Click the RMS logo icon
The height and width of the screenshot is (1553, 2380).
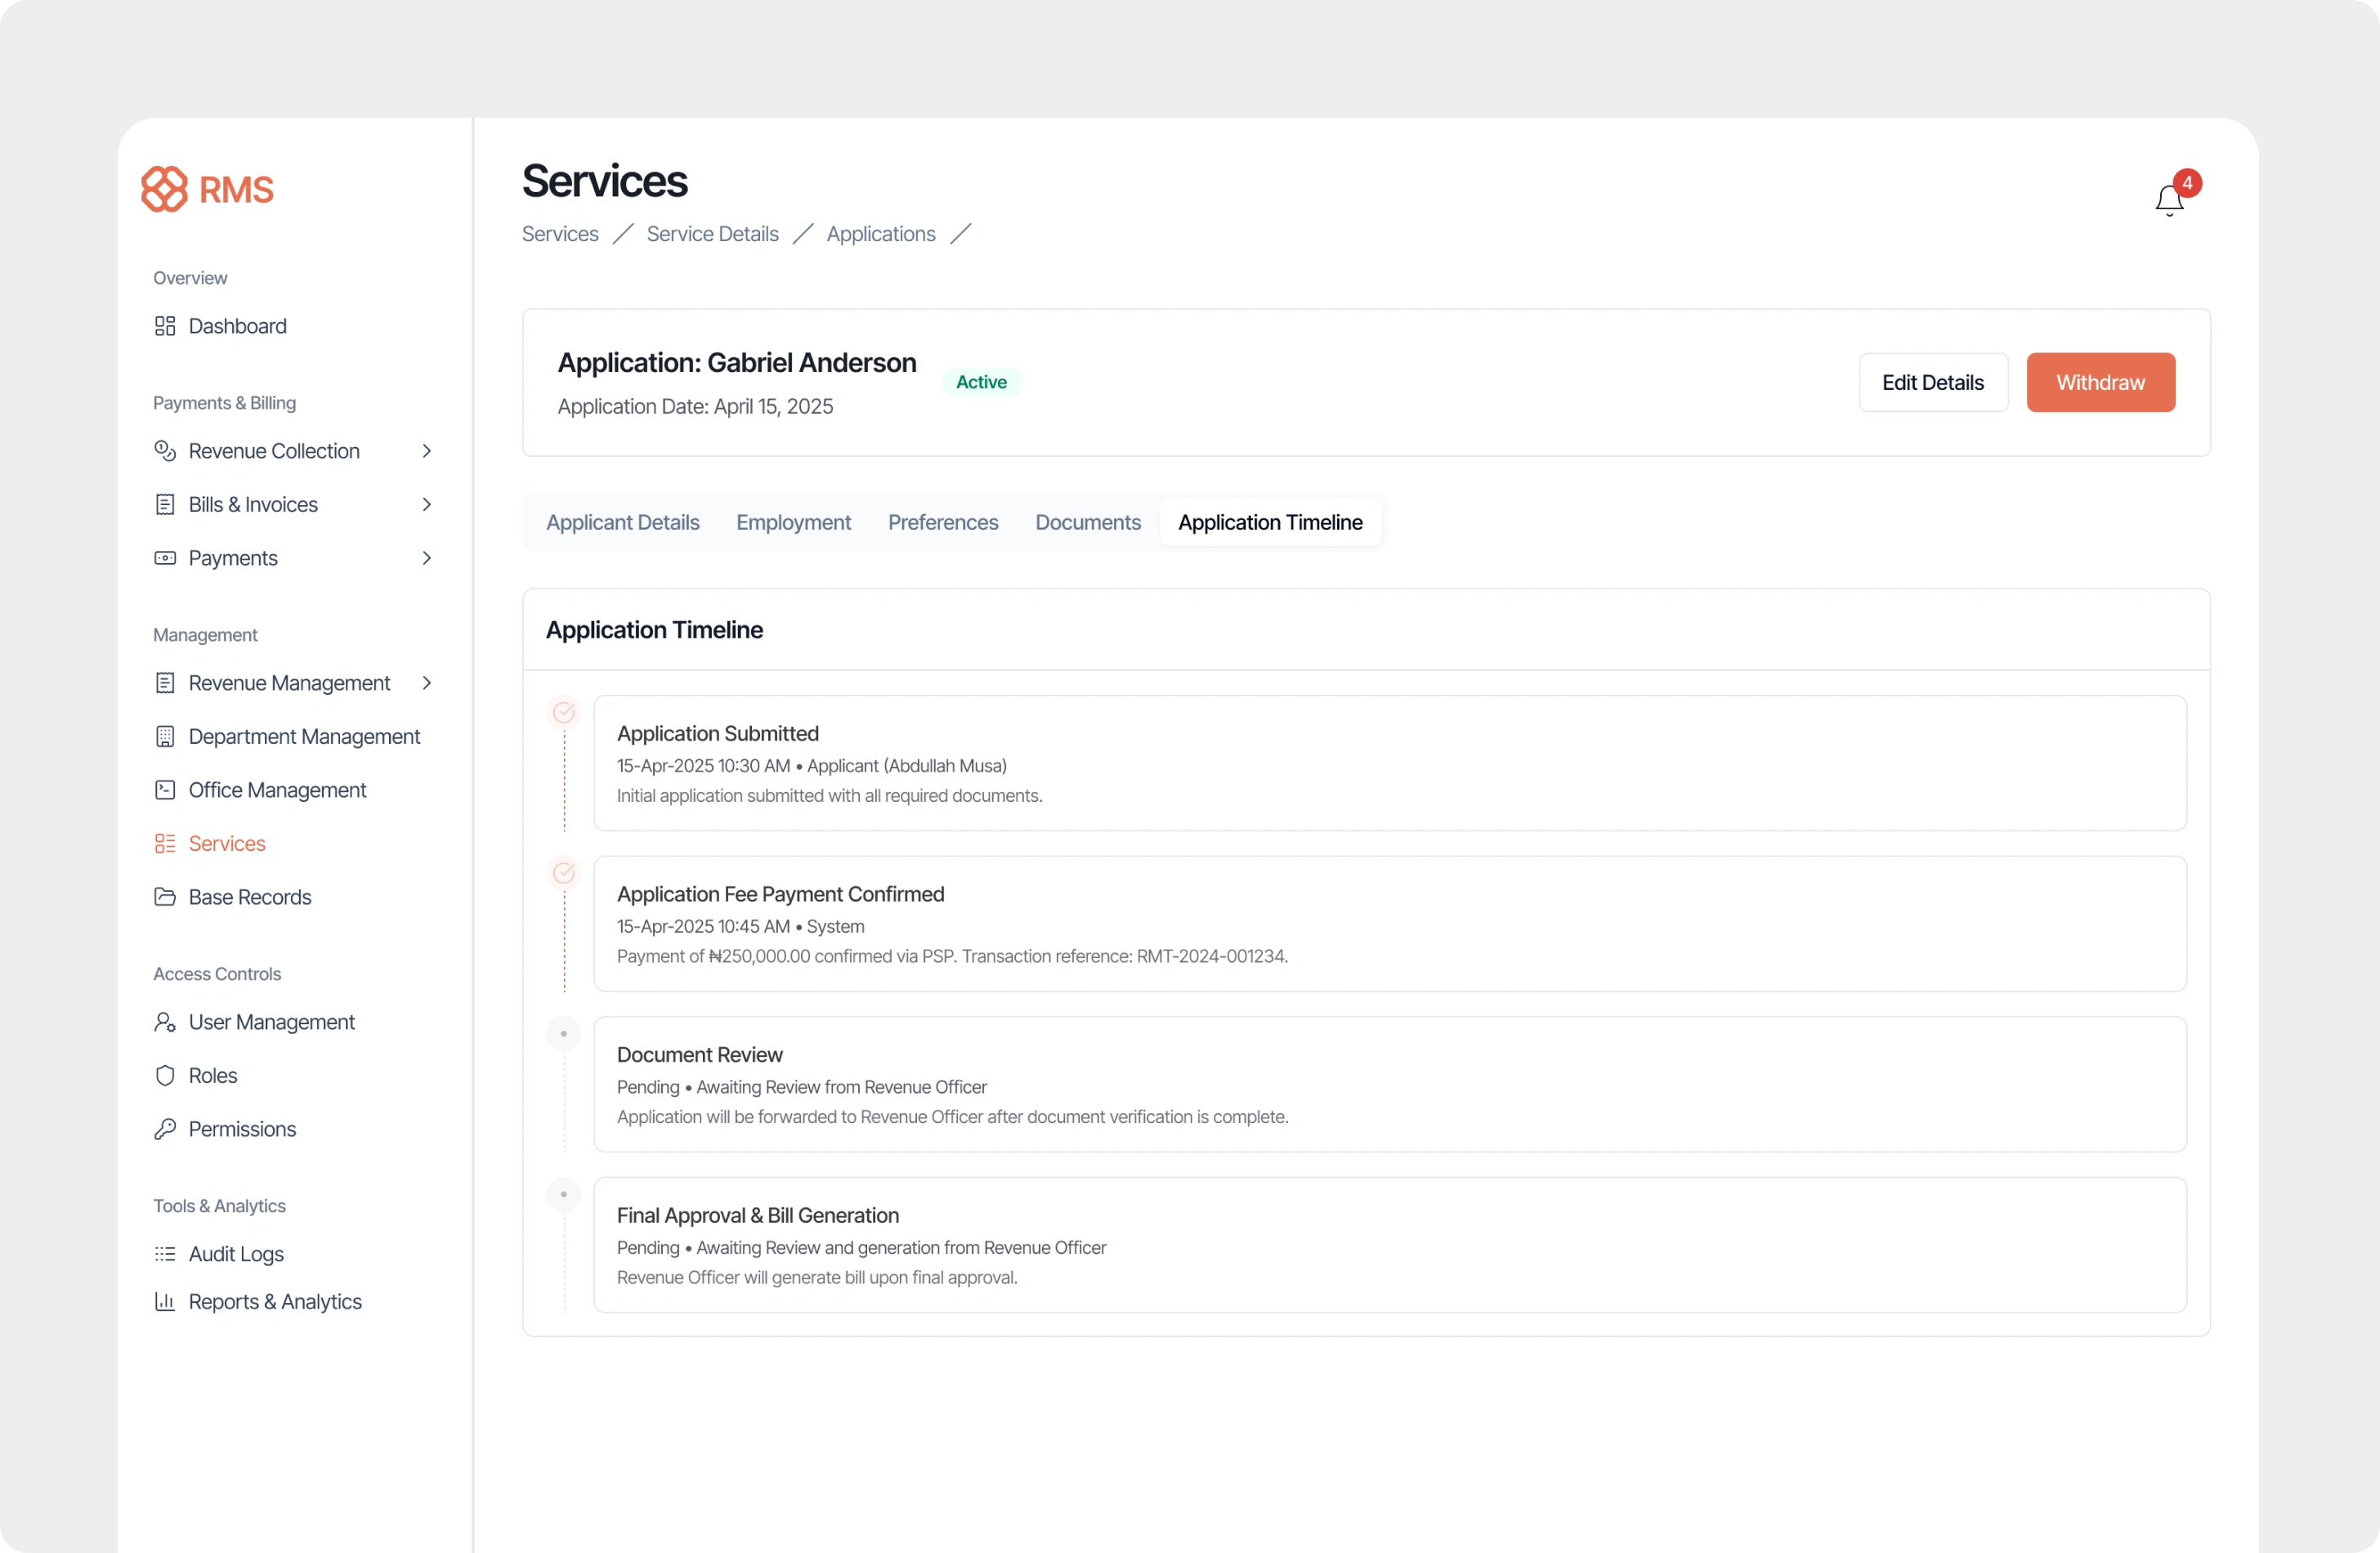pyautogui.click(x=164, y=189)
